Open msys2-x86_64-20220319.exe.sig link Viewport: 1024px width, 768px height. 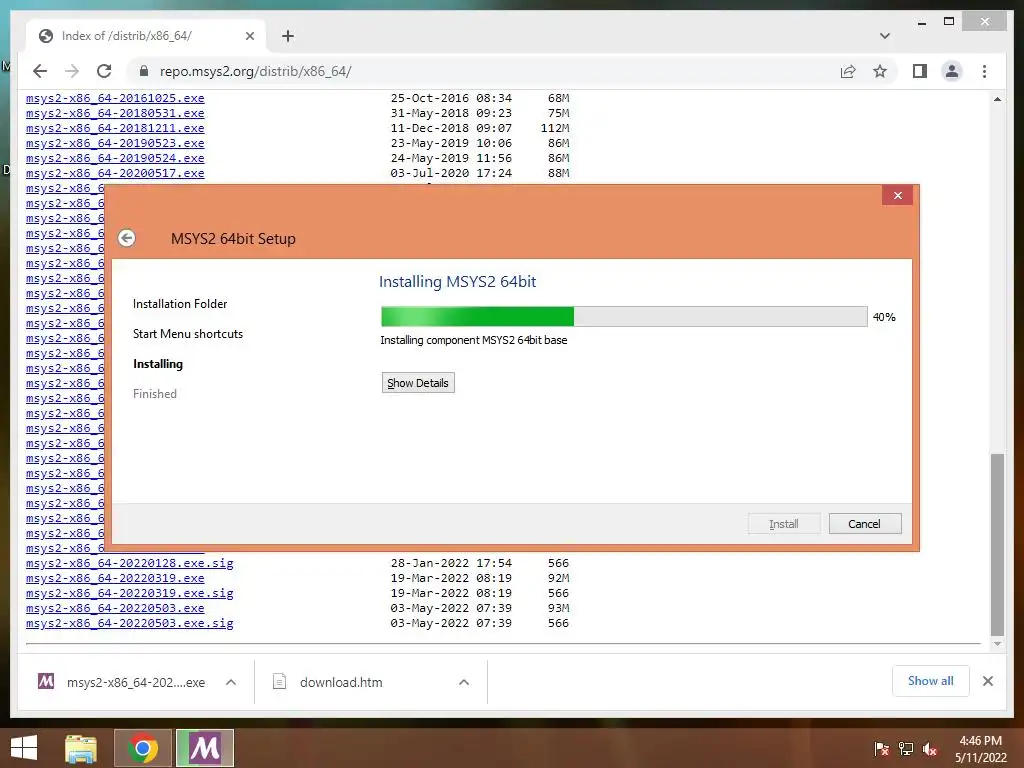129,593
